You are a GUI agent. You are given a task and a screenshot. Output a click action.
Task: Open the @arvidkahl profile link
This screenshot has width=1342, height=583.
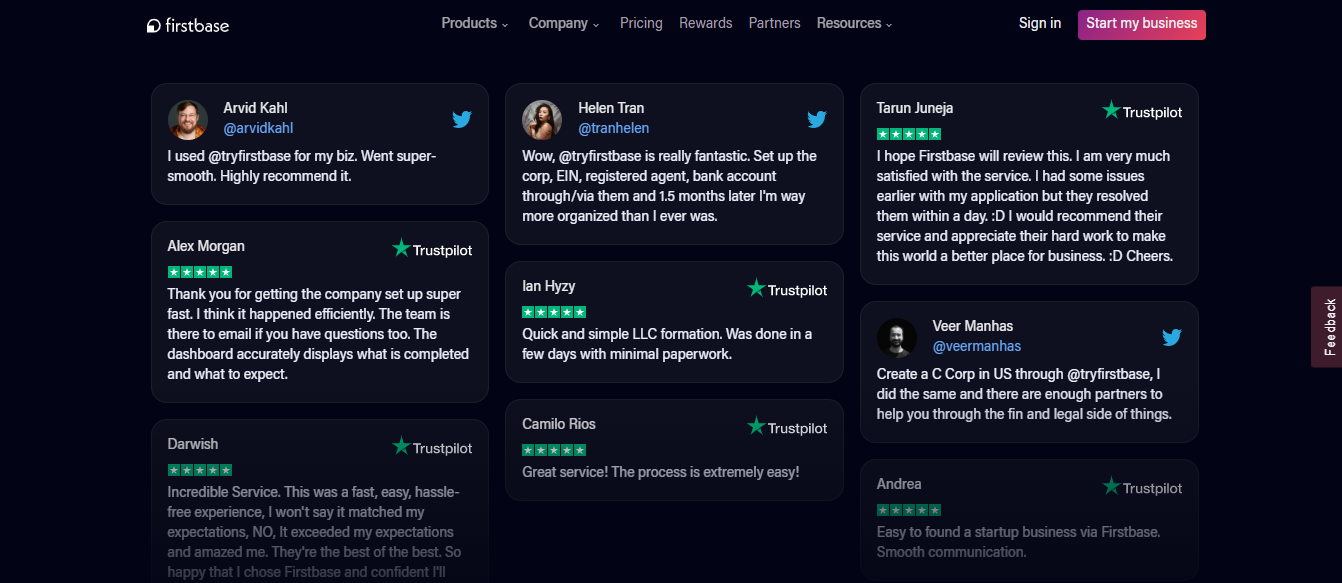[258, 127]
